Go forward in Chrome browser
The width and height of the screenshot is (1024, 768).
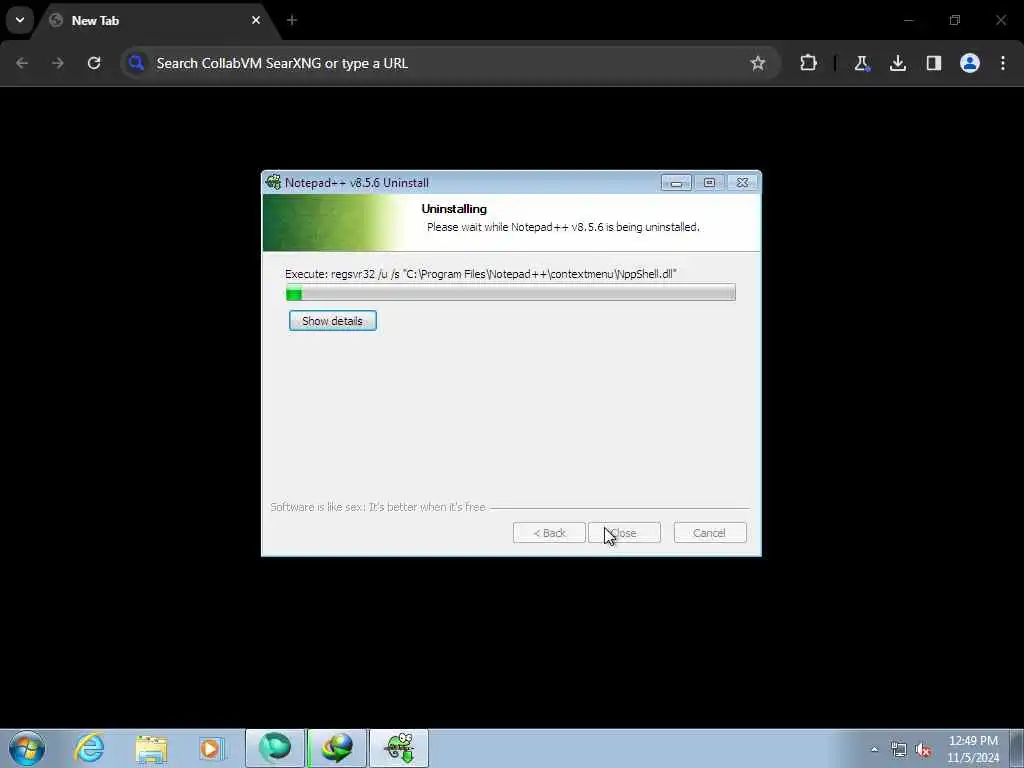click(x=58, y=63)
